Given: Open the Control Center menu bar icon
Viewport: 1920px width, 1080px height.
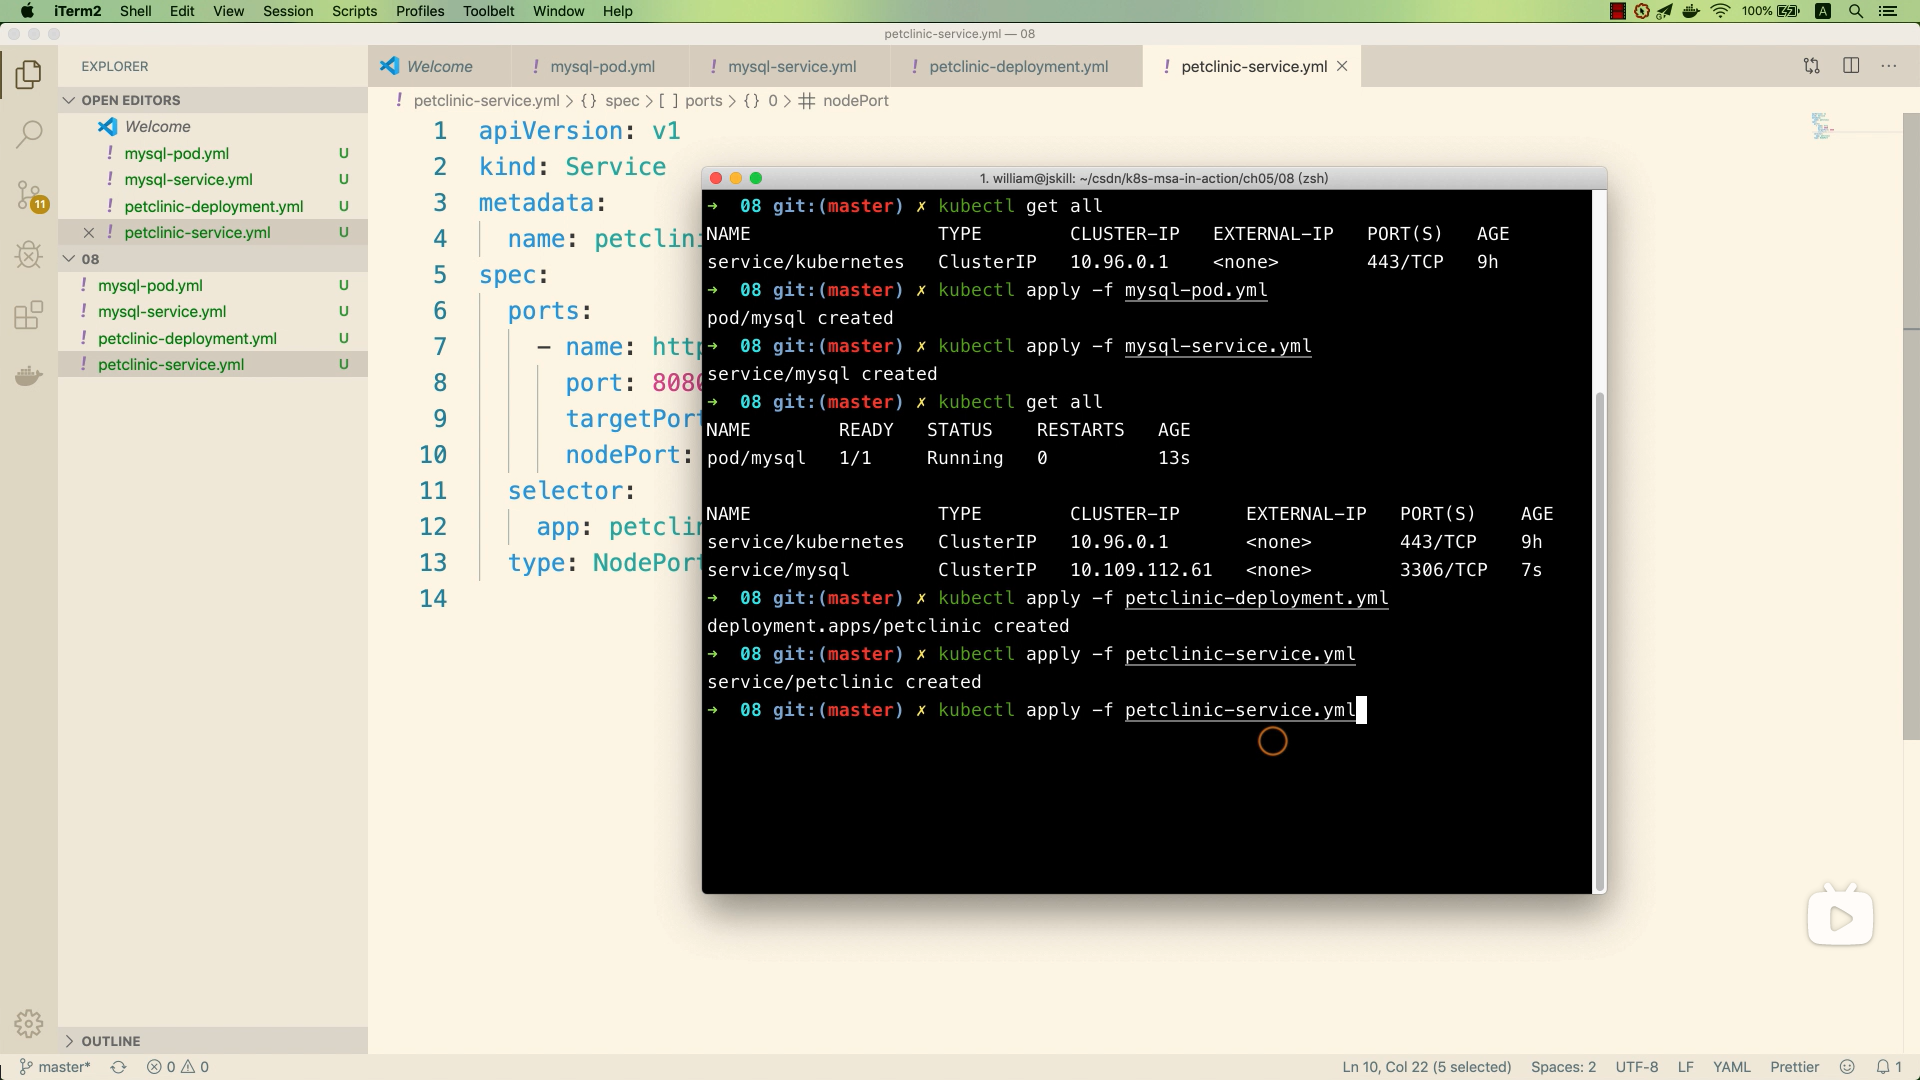Looking at the screenshot, I should pyautogui.click(x=1888, y=11).
